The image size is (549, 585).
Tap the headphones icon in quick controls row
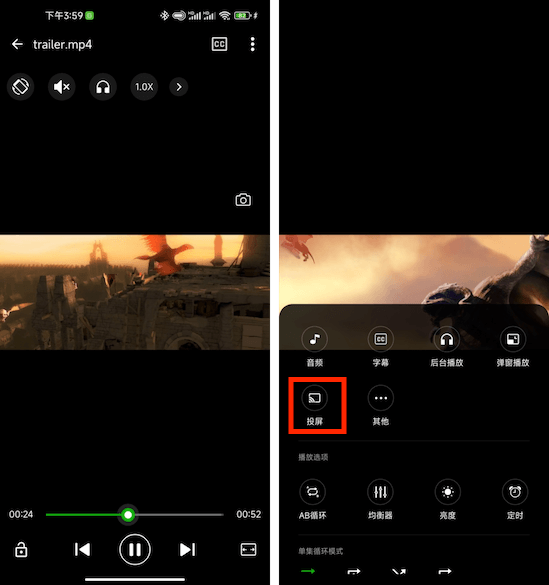[x=103, y=87]
